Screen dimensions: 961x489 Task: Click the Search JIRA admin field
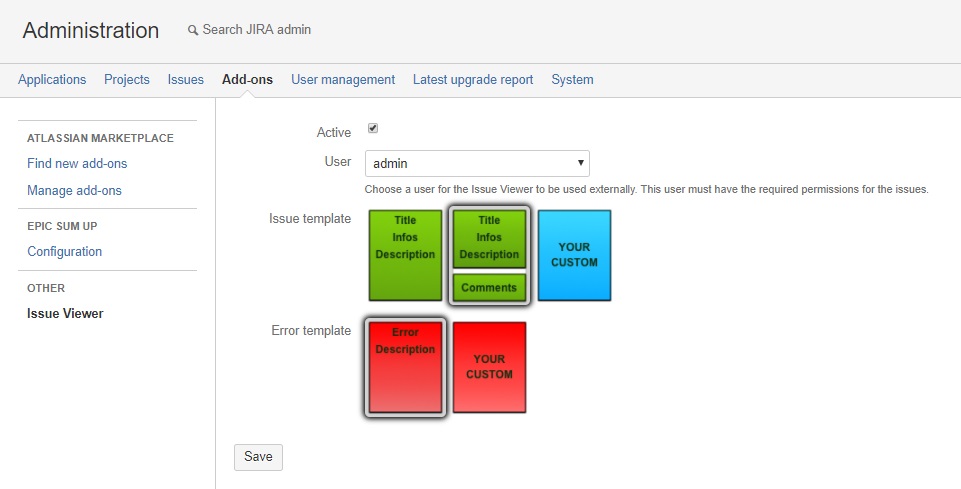click(x=257, y=30)
